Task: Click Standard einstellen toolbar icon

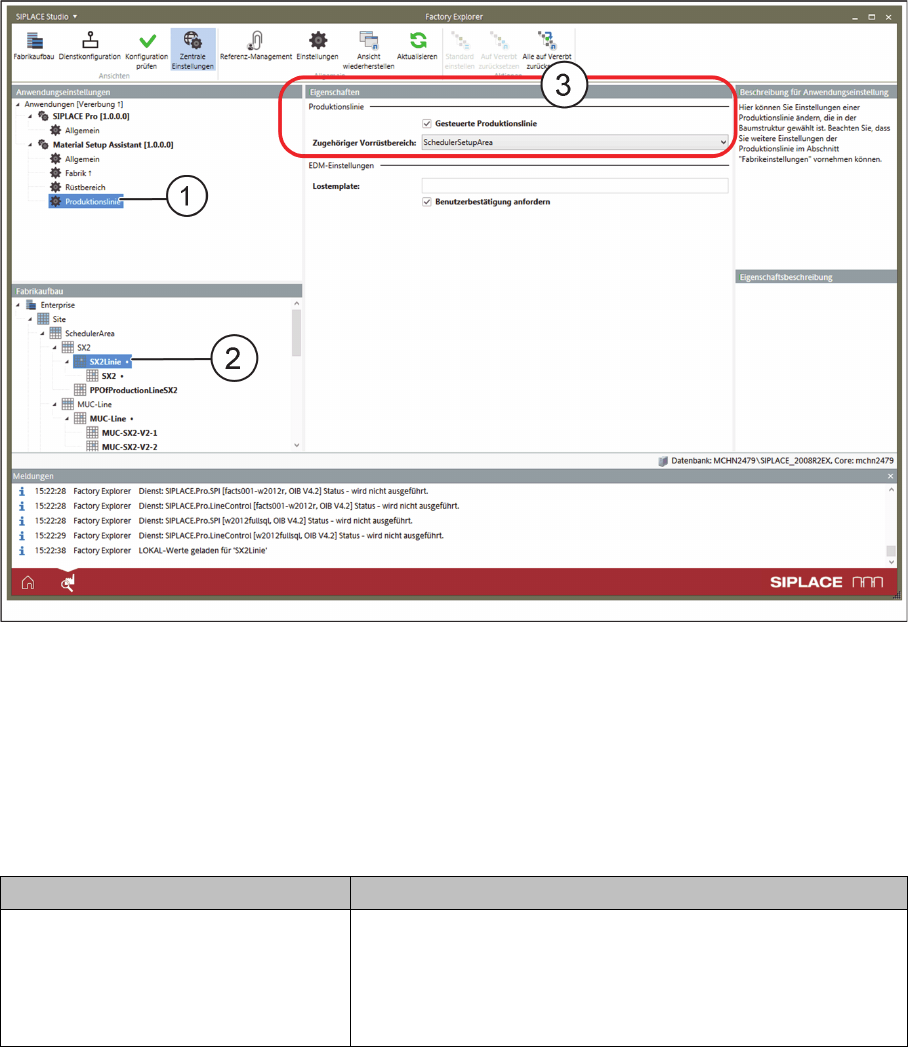Action: (460, 41)
